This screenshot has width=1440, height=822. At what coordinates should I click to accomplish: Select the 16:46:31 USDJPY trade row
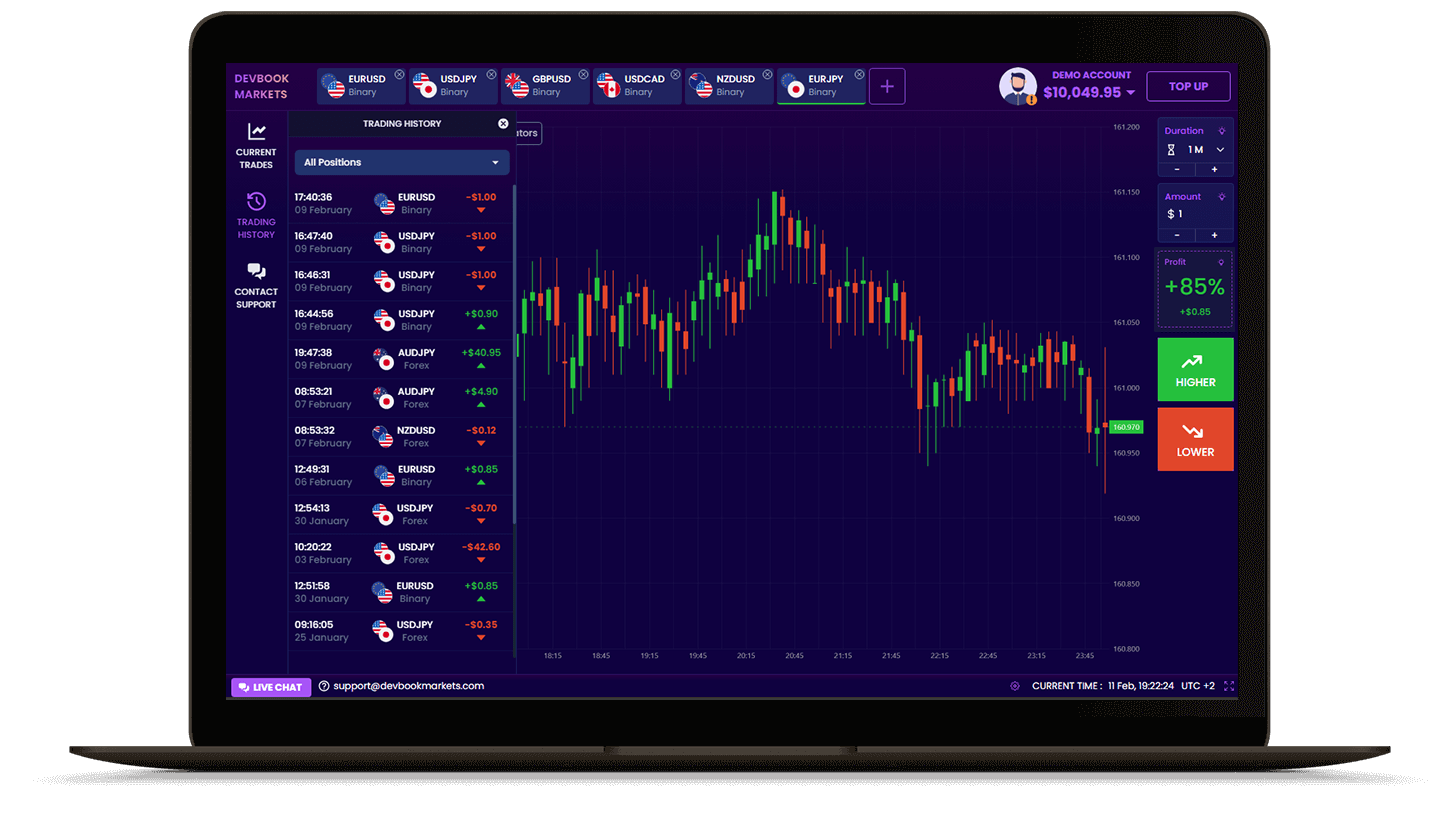coord(400,281)
